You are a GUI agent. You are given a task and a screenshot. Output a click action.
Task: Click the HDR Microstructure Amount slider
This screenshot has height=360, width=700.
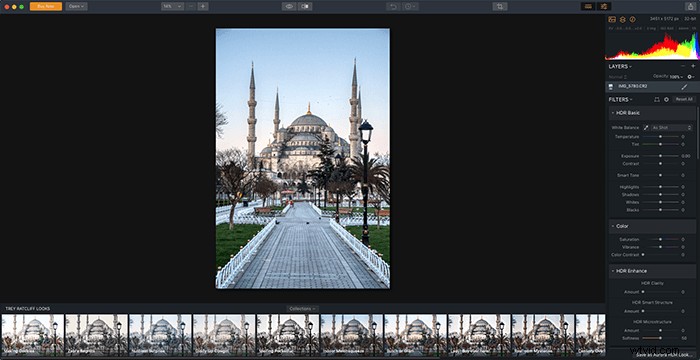(661, 331)
